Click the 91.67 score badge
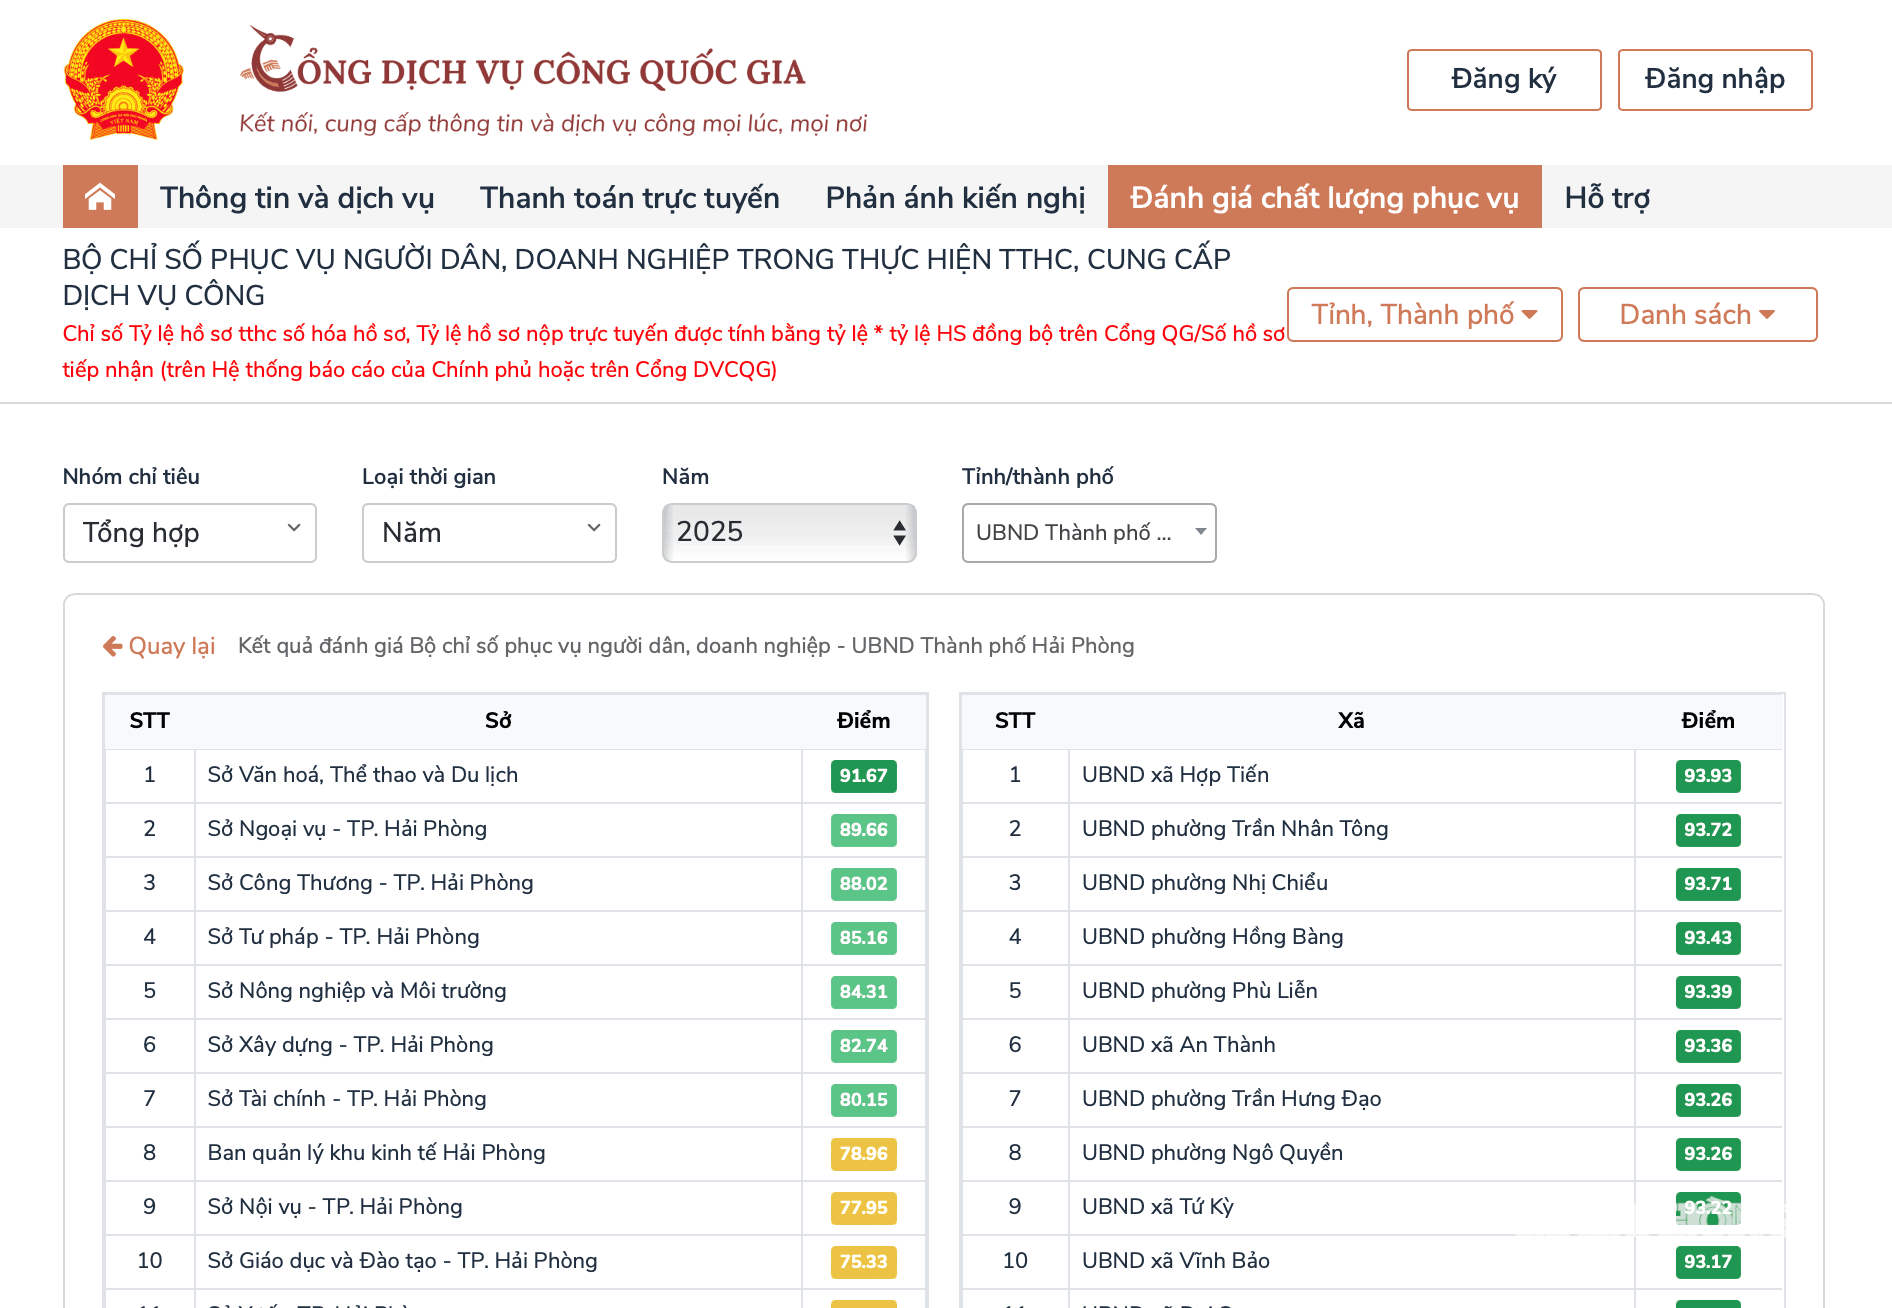The image size is (1892, 1308). tap(864, 776)
